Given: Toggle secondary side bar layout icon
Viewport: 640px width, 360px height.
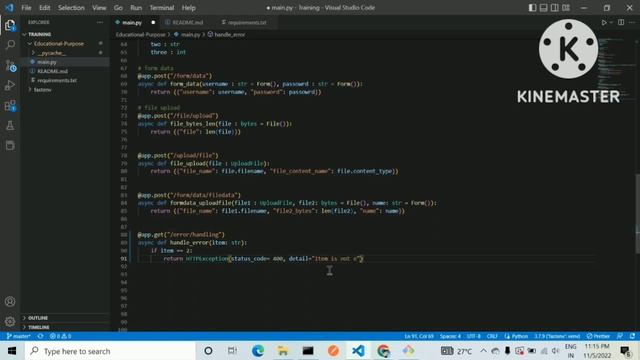Looking at the screenshot, I should coord(555,8).
